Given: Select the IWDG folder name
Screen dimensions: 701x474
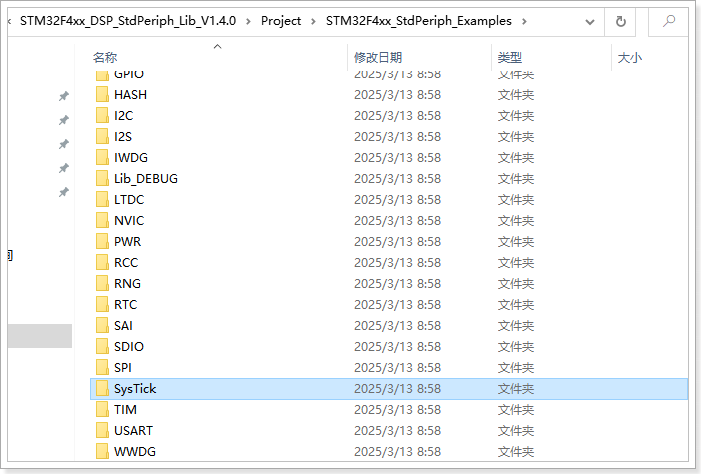Looking at the screenshot, I should point(131,157).
